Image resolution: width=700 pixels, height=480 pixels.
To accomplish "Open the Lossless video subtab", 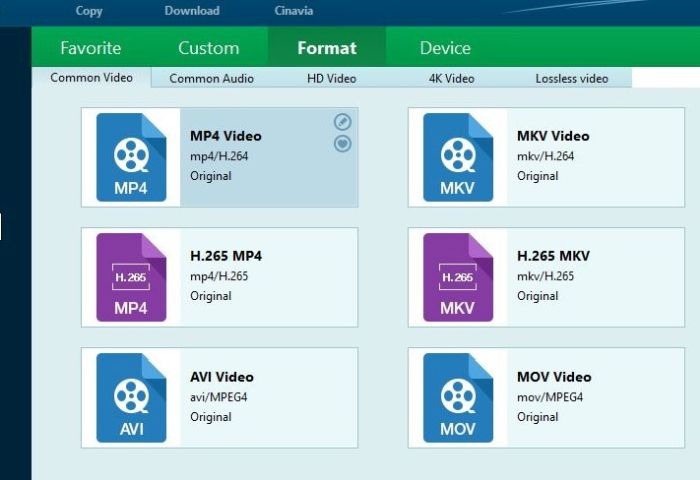I will pyautogui.click(x=571, y=78).
